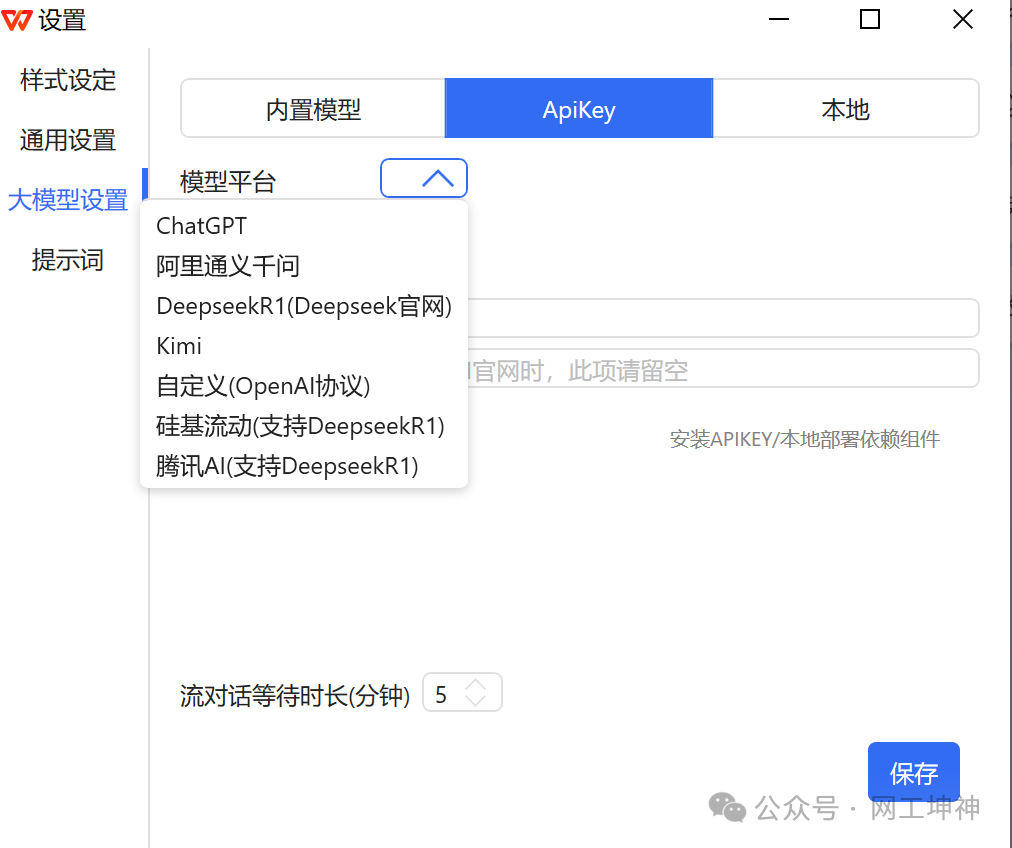
Task: Click the input field with 此项请留空 placeholder
Action: coord(723,368)
